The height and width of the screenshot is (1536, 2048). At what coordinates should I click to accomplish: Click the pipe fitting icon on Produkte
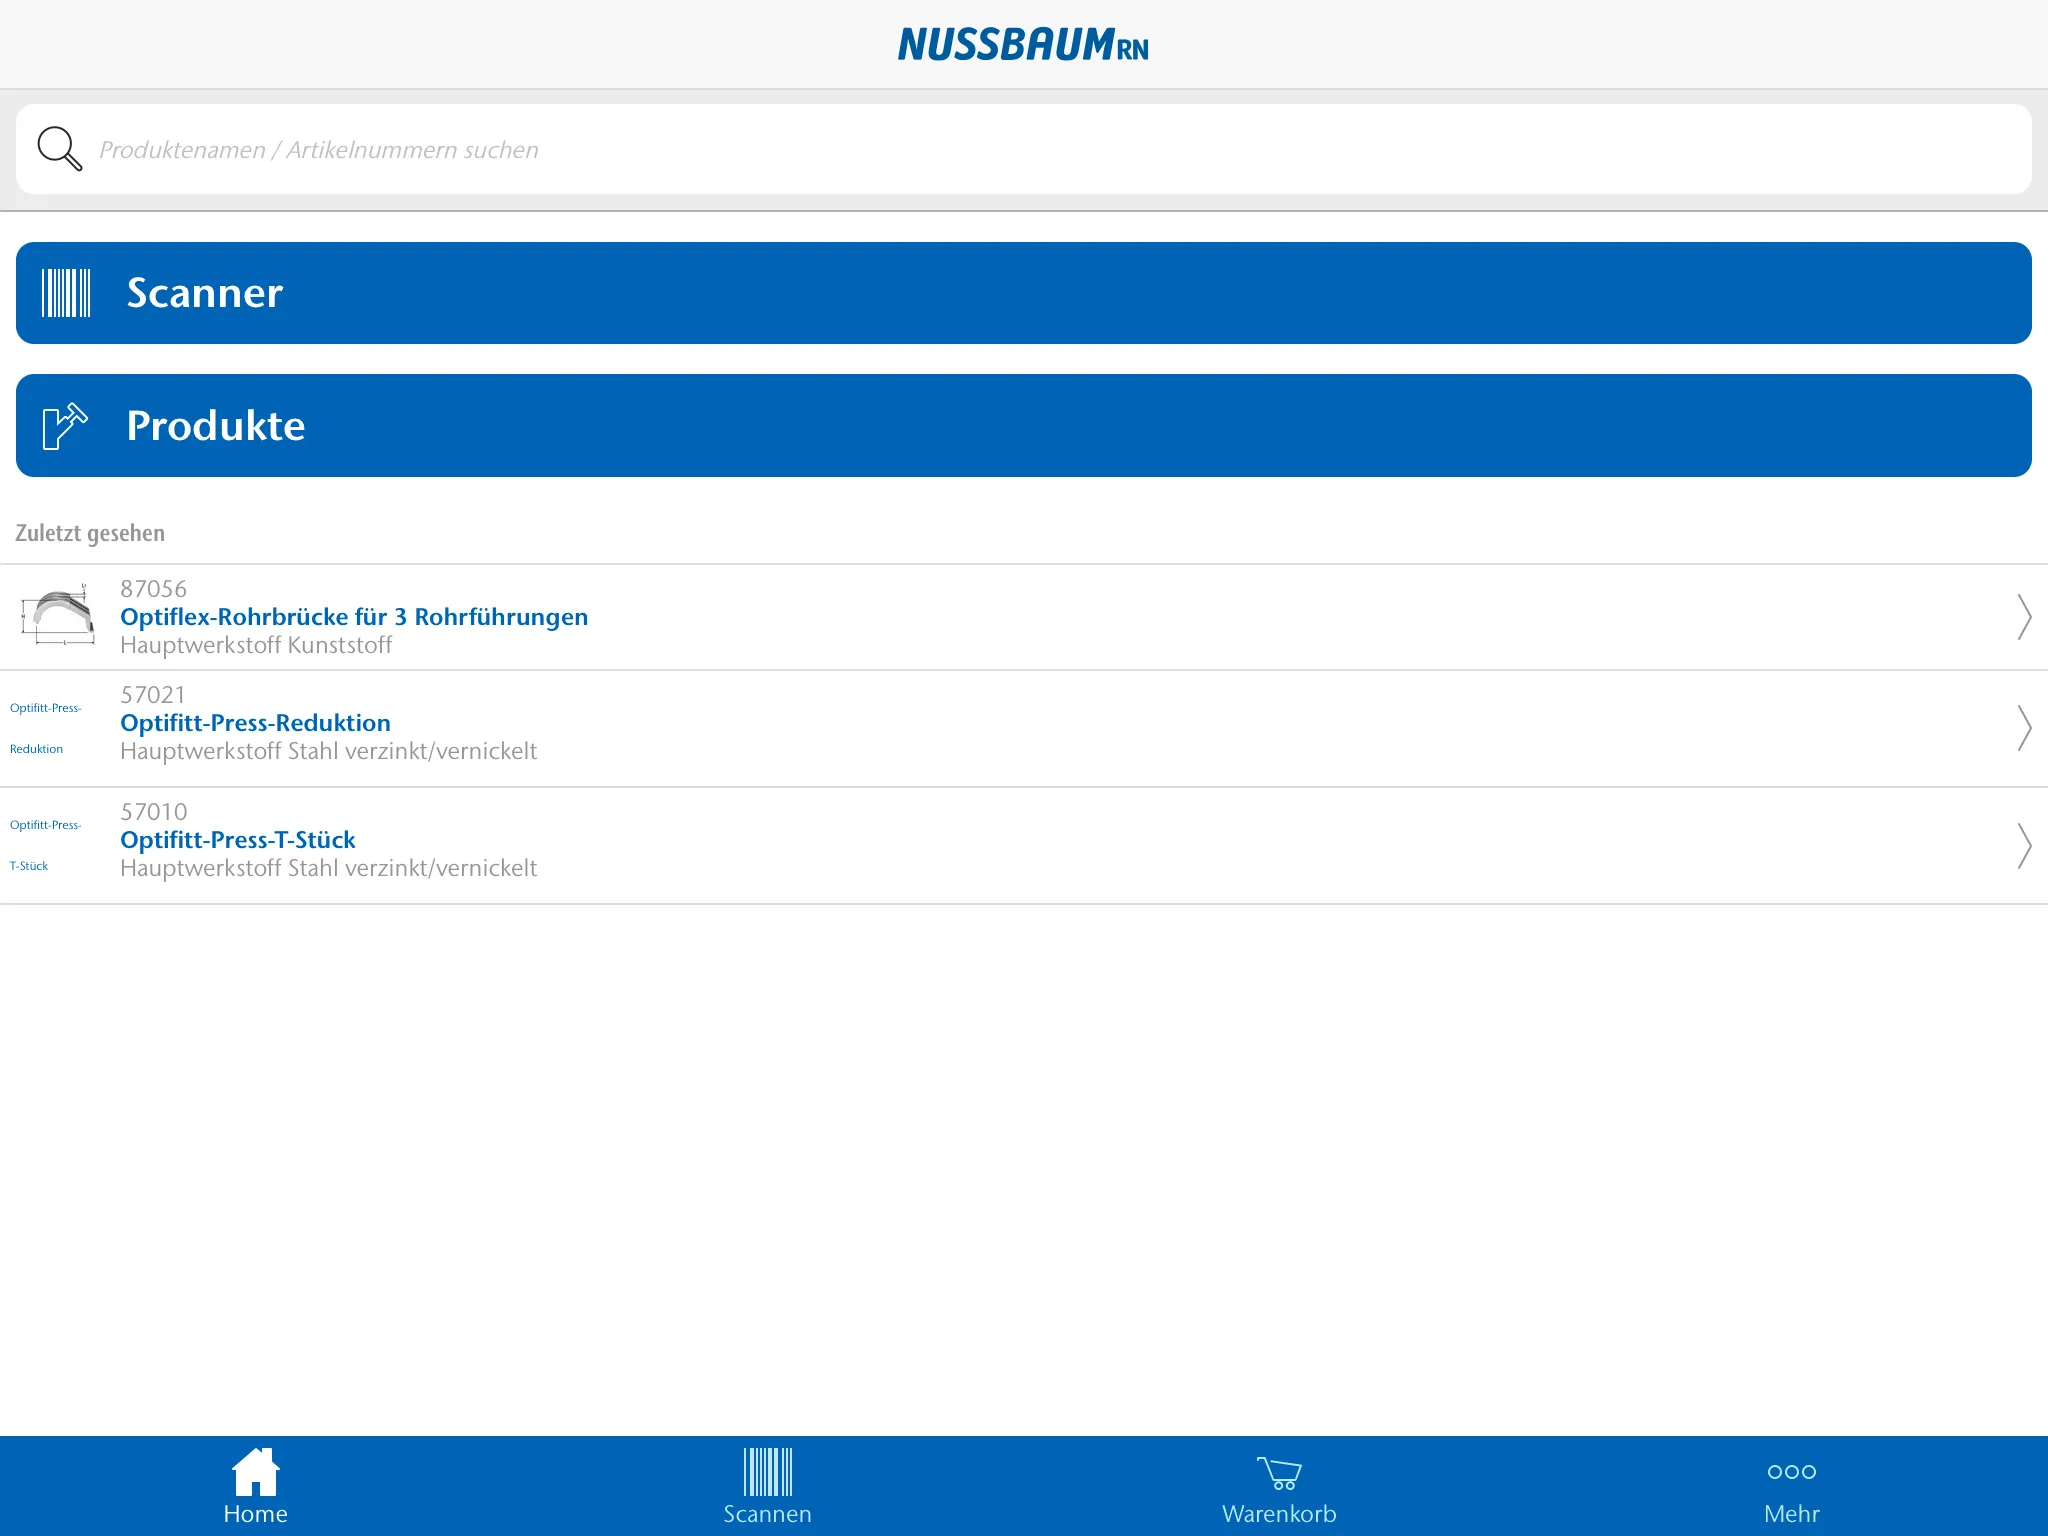click(66, 426)
